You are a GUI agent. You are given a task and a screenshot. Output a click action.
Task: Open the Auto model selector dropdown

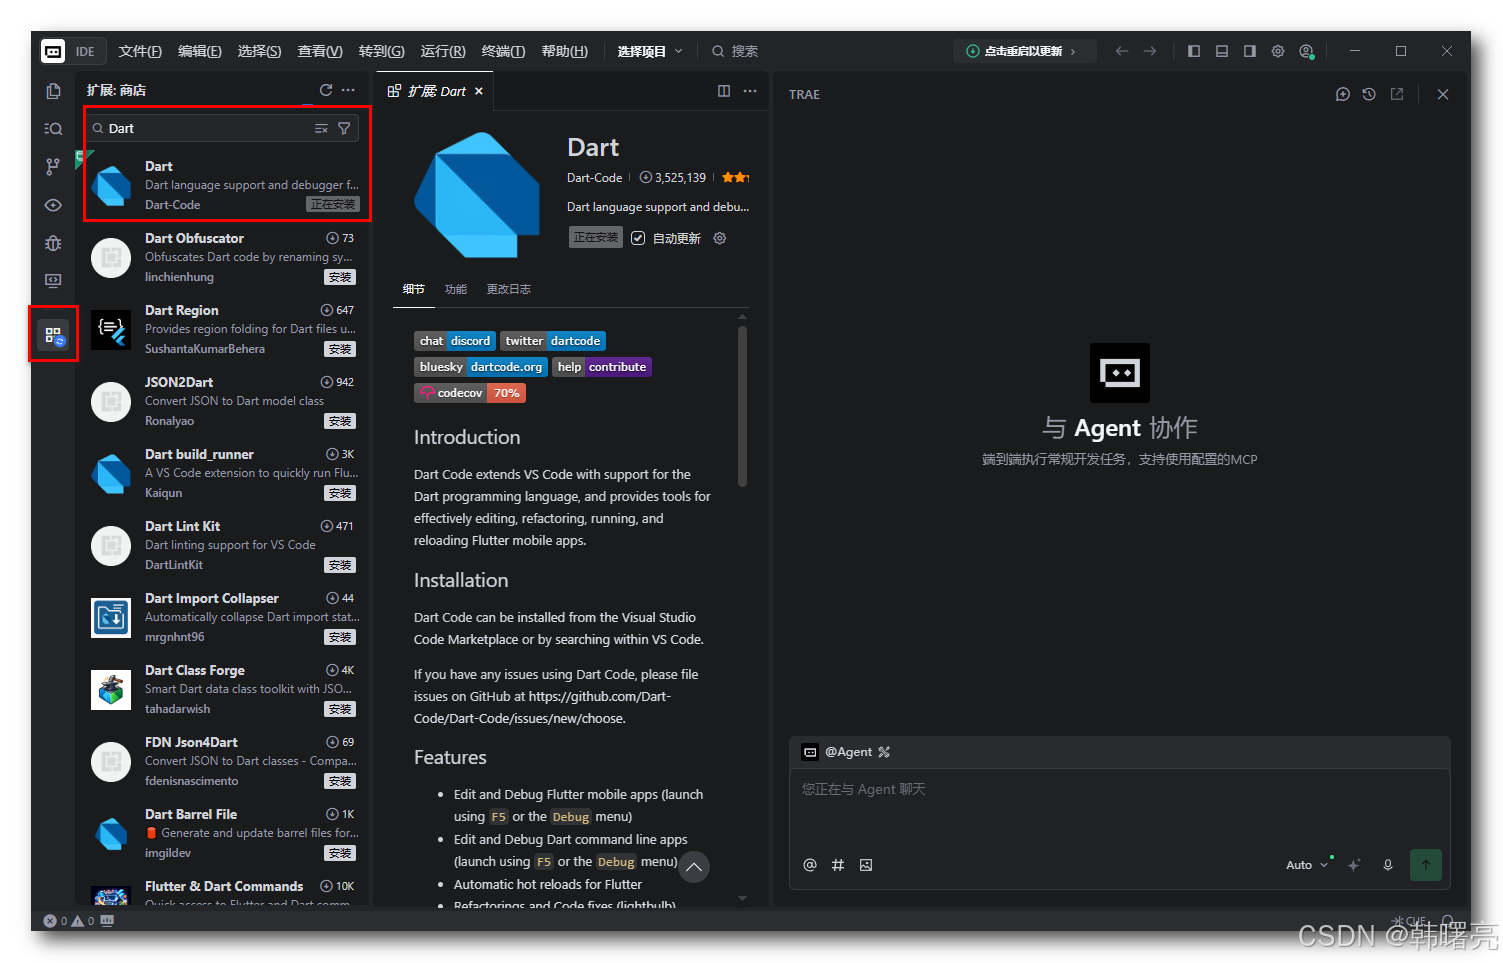tap(1306, 865)
